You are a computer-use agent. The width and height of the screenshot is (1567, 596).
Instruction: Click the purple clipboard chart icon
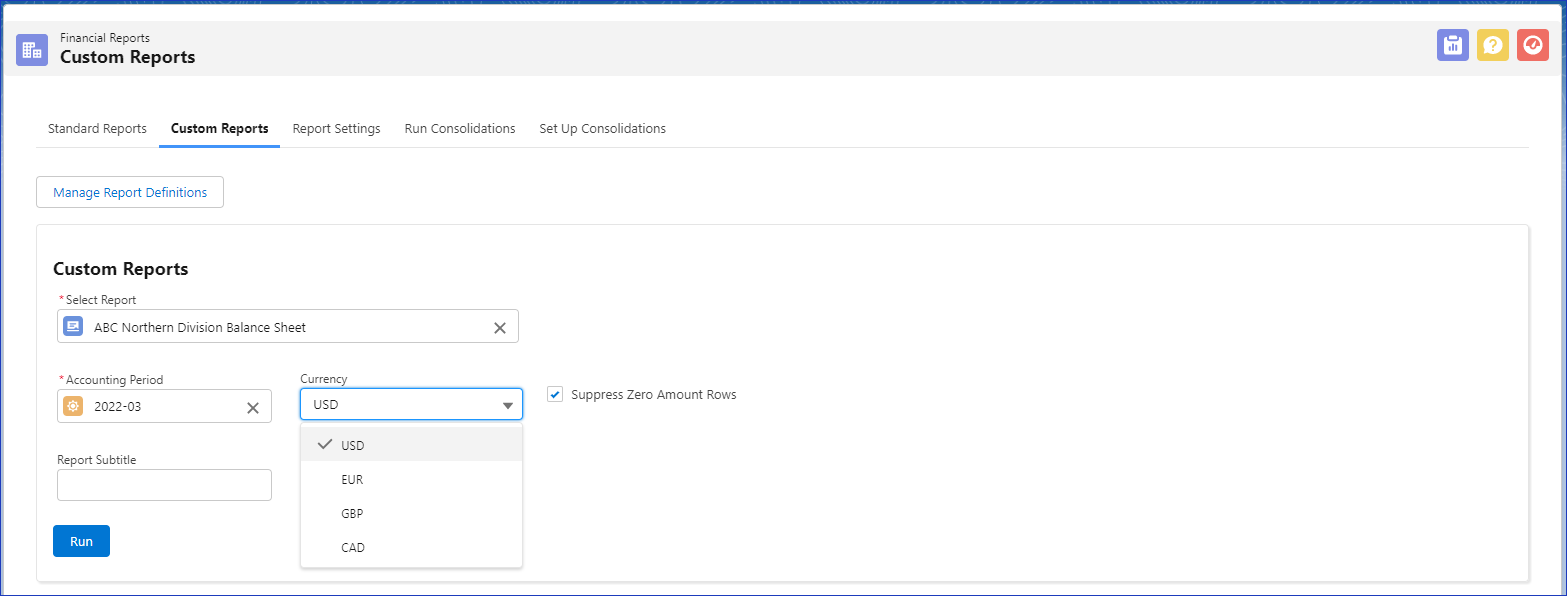point(1452,45)
